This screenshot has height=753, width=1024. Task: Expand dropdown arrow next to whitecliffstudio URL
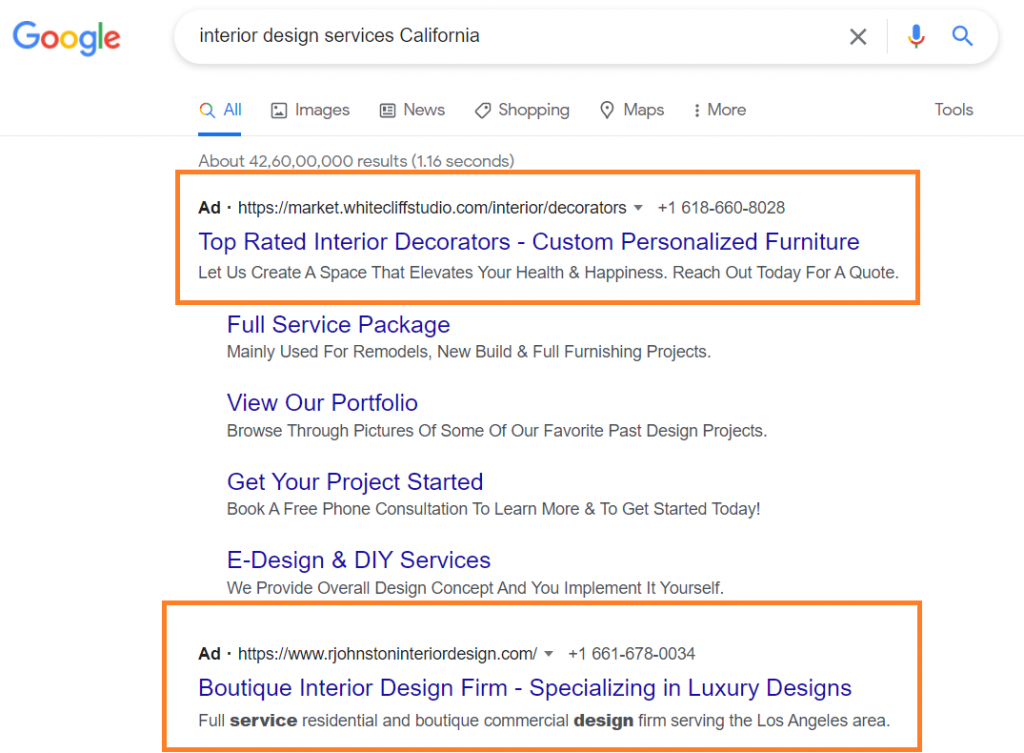(638, 208)
